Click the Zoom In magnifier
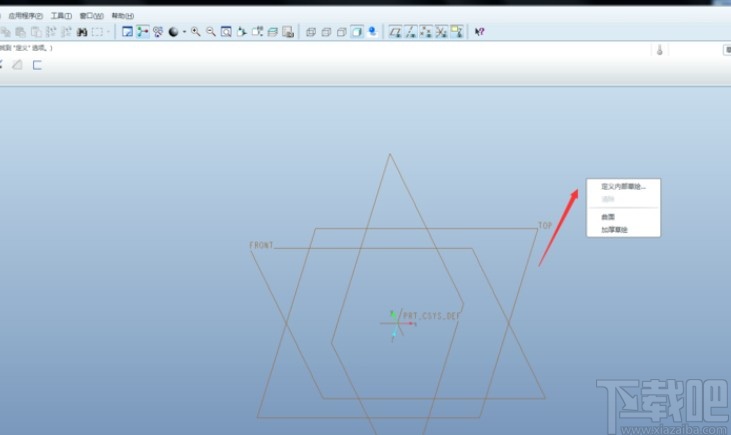This screenshot has width=731, height=435. [x=196, y=32]
